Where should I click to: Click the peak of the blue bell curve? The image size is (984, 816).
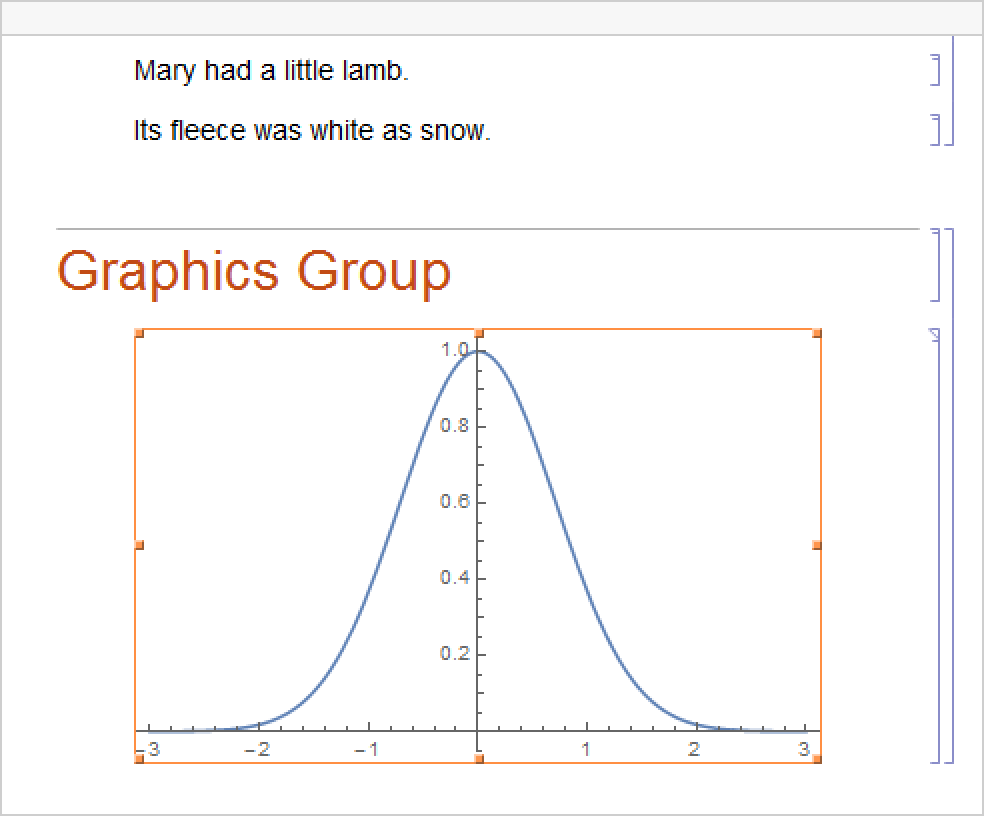479,351
